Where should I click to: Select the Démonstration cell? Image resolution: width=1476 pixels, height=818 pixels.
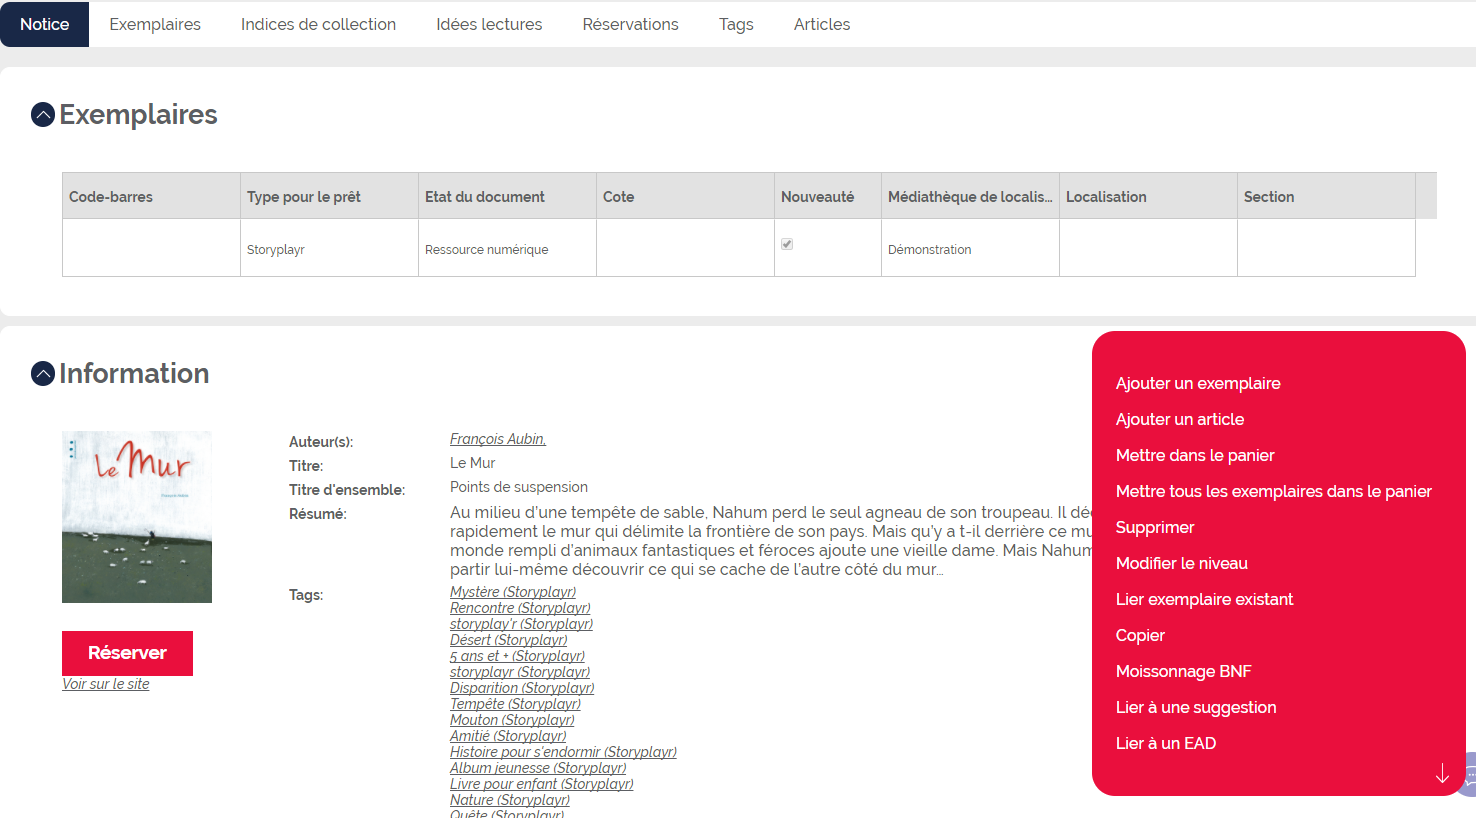970,249
